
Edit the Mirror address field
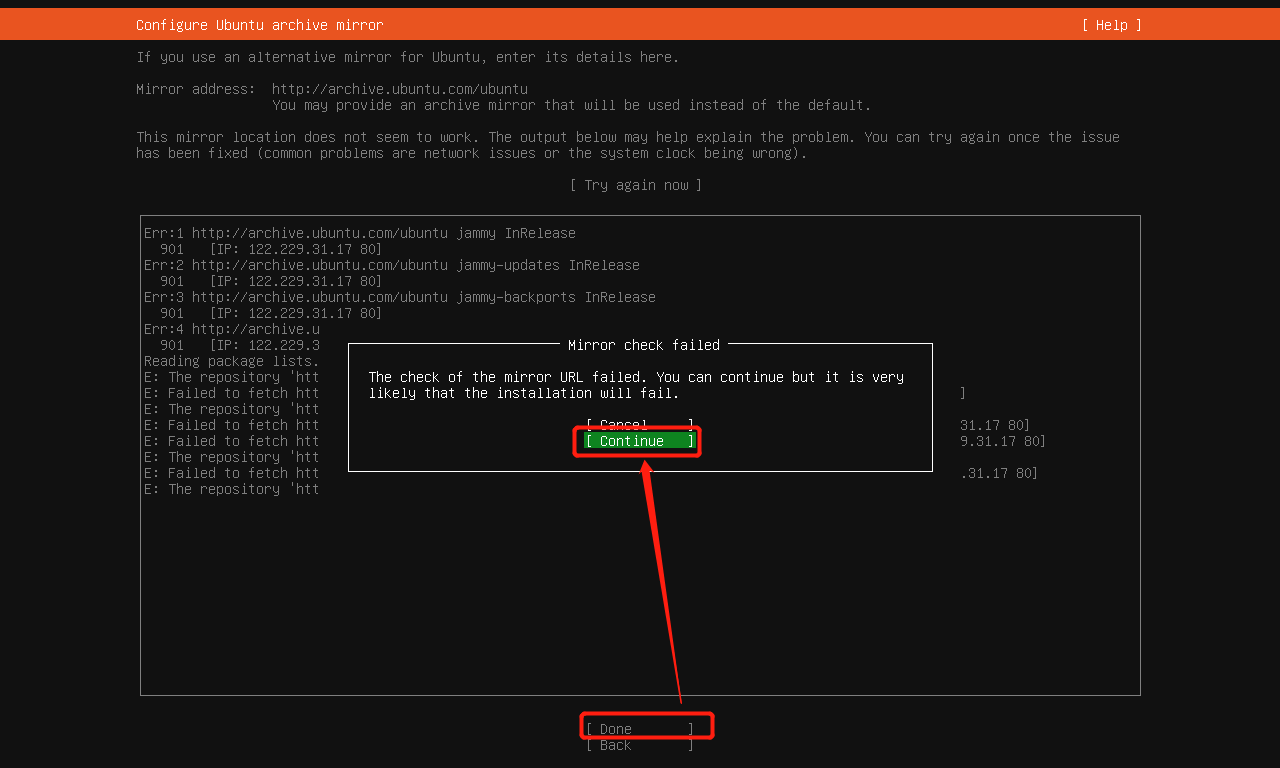pos(400,89)
